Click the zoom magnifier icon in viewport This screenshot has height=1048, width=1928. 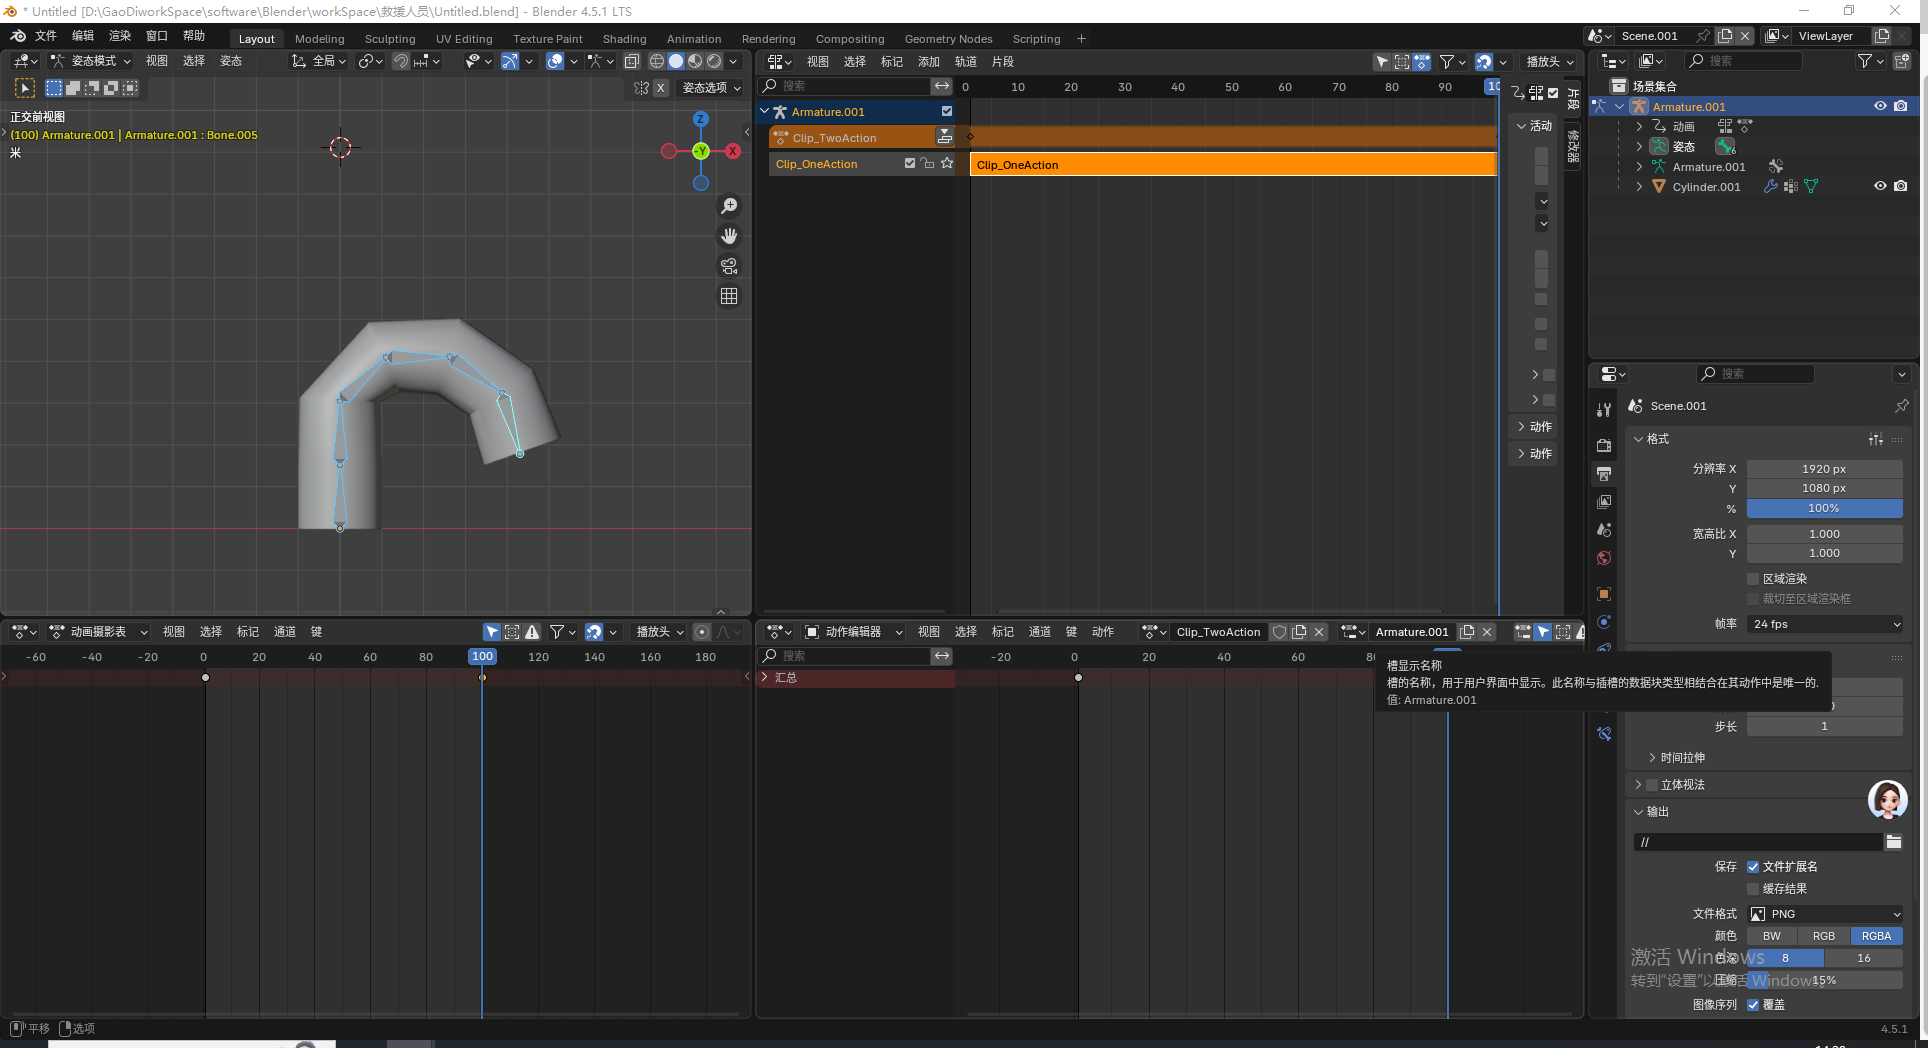[729, 206]
